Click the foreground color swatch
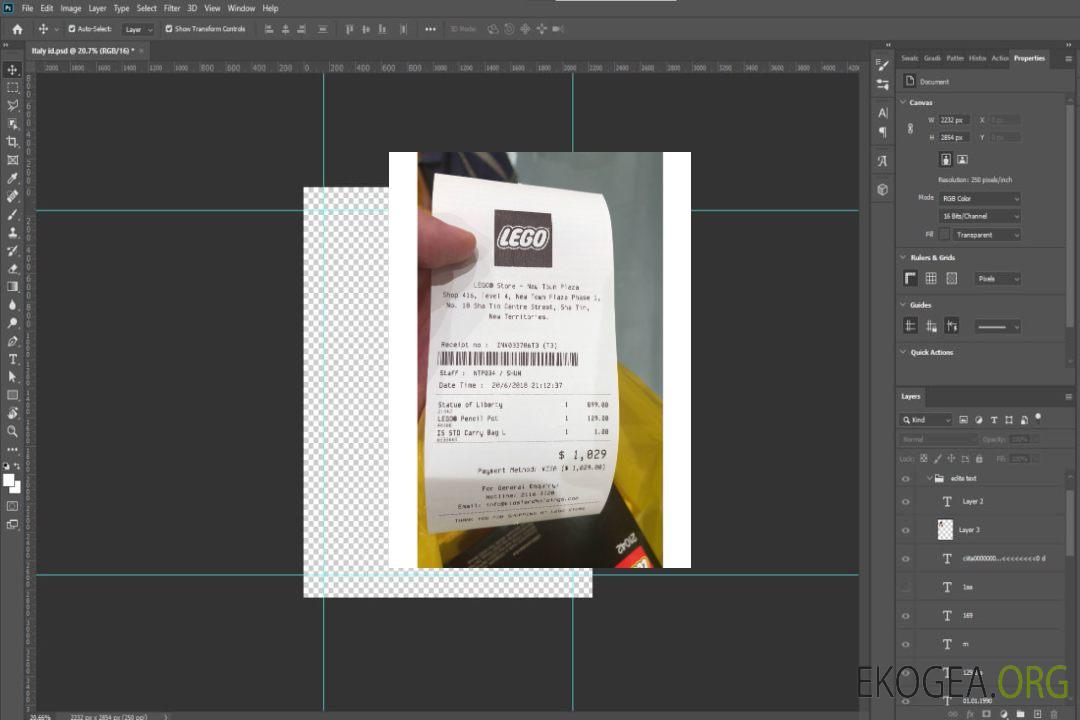 click(x=8, y=480)
